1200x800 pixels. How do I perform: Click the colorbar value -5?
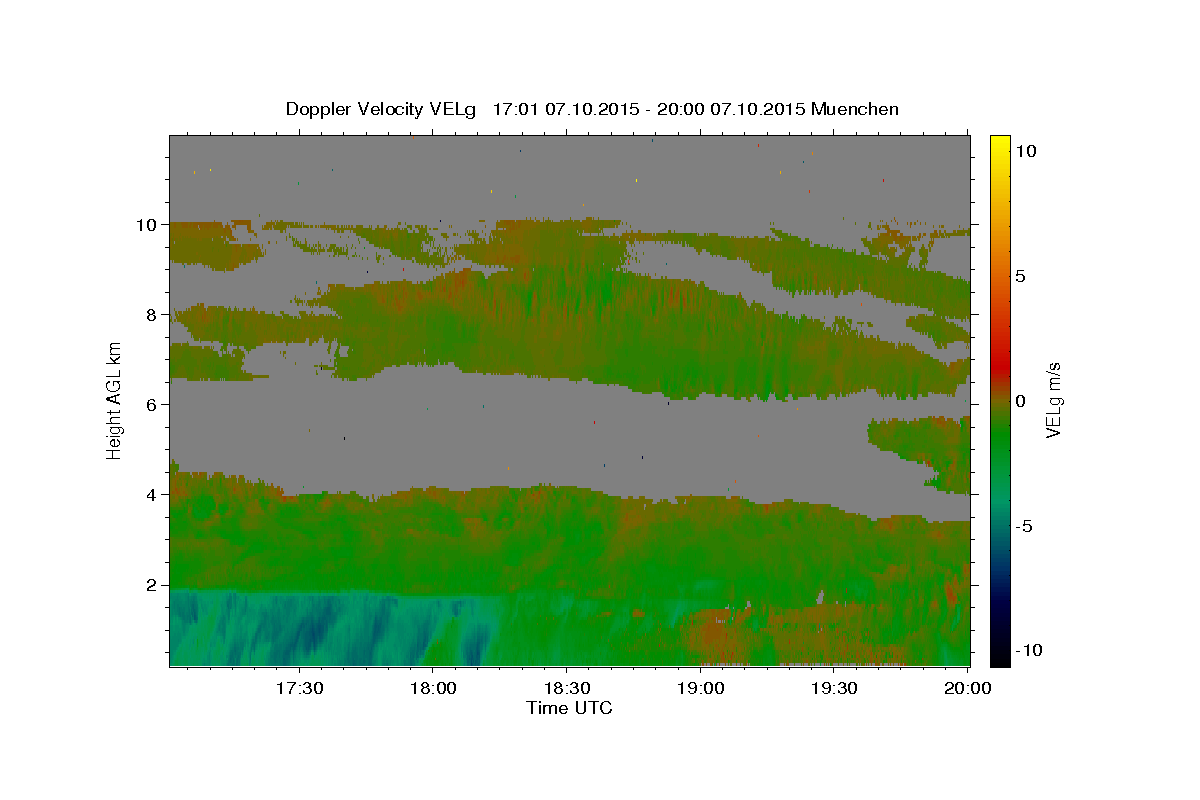(x=1023, y=526)
